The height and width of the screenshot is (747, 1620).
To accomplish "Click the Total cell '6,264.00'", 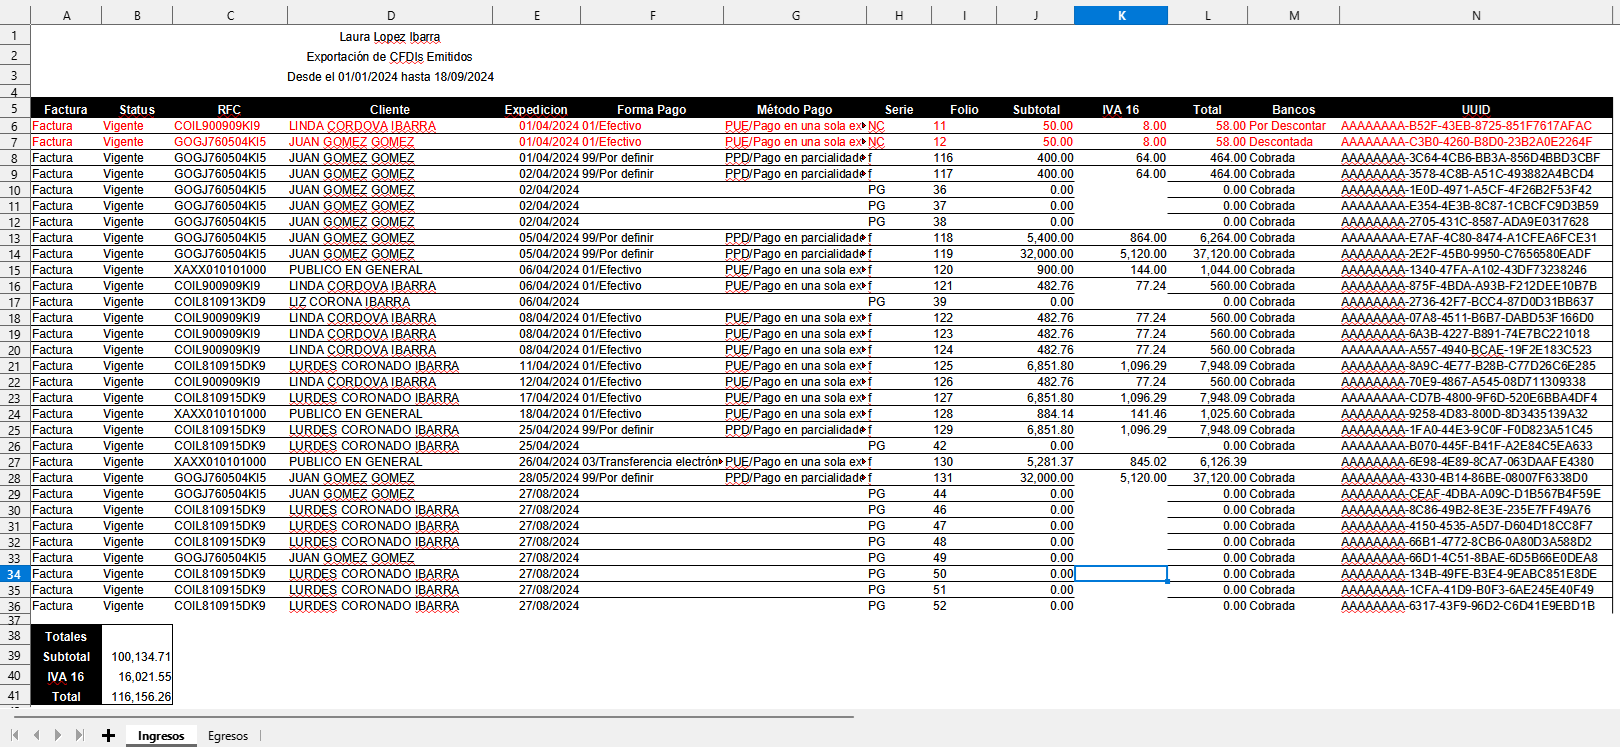I will click(x=1207, y=238).
